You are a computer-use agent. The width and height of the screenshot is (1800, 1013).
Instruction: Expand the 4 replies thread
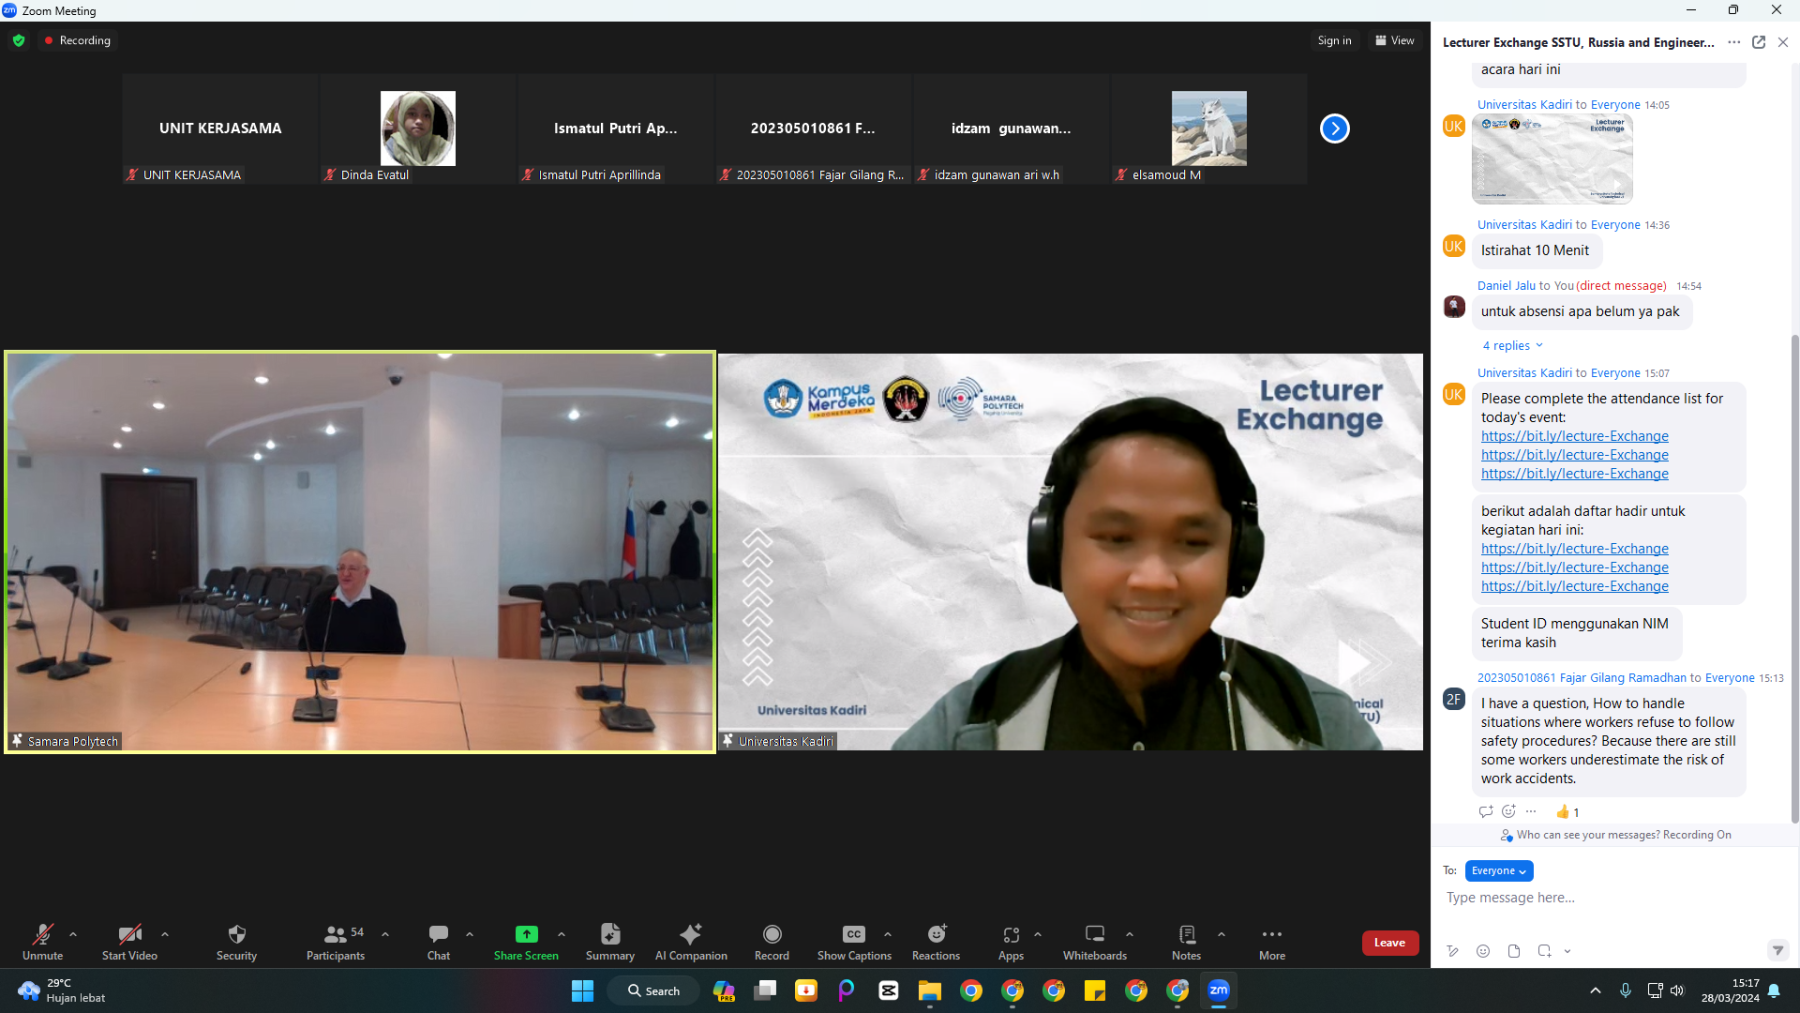point(1513,345)
